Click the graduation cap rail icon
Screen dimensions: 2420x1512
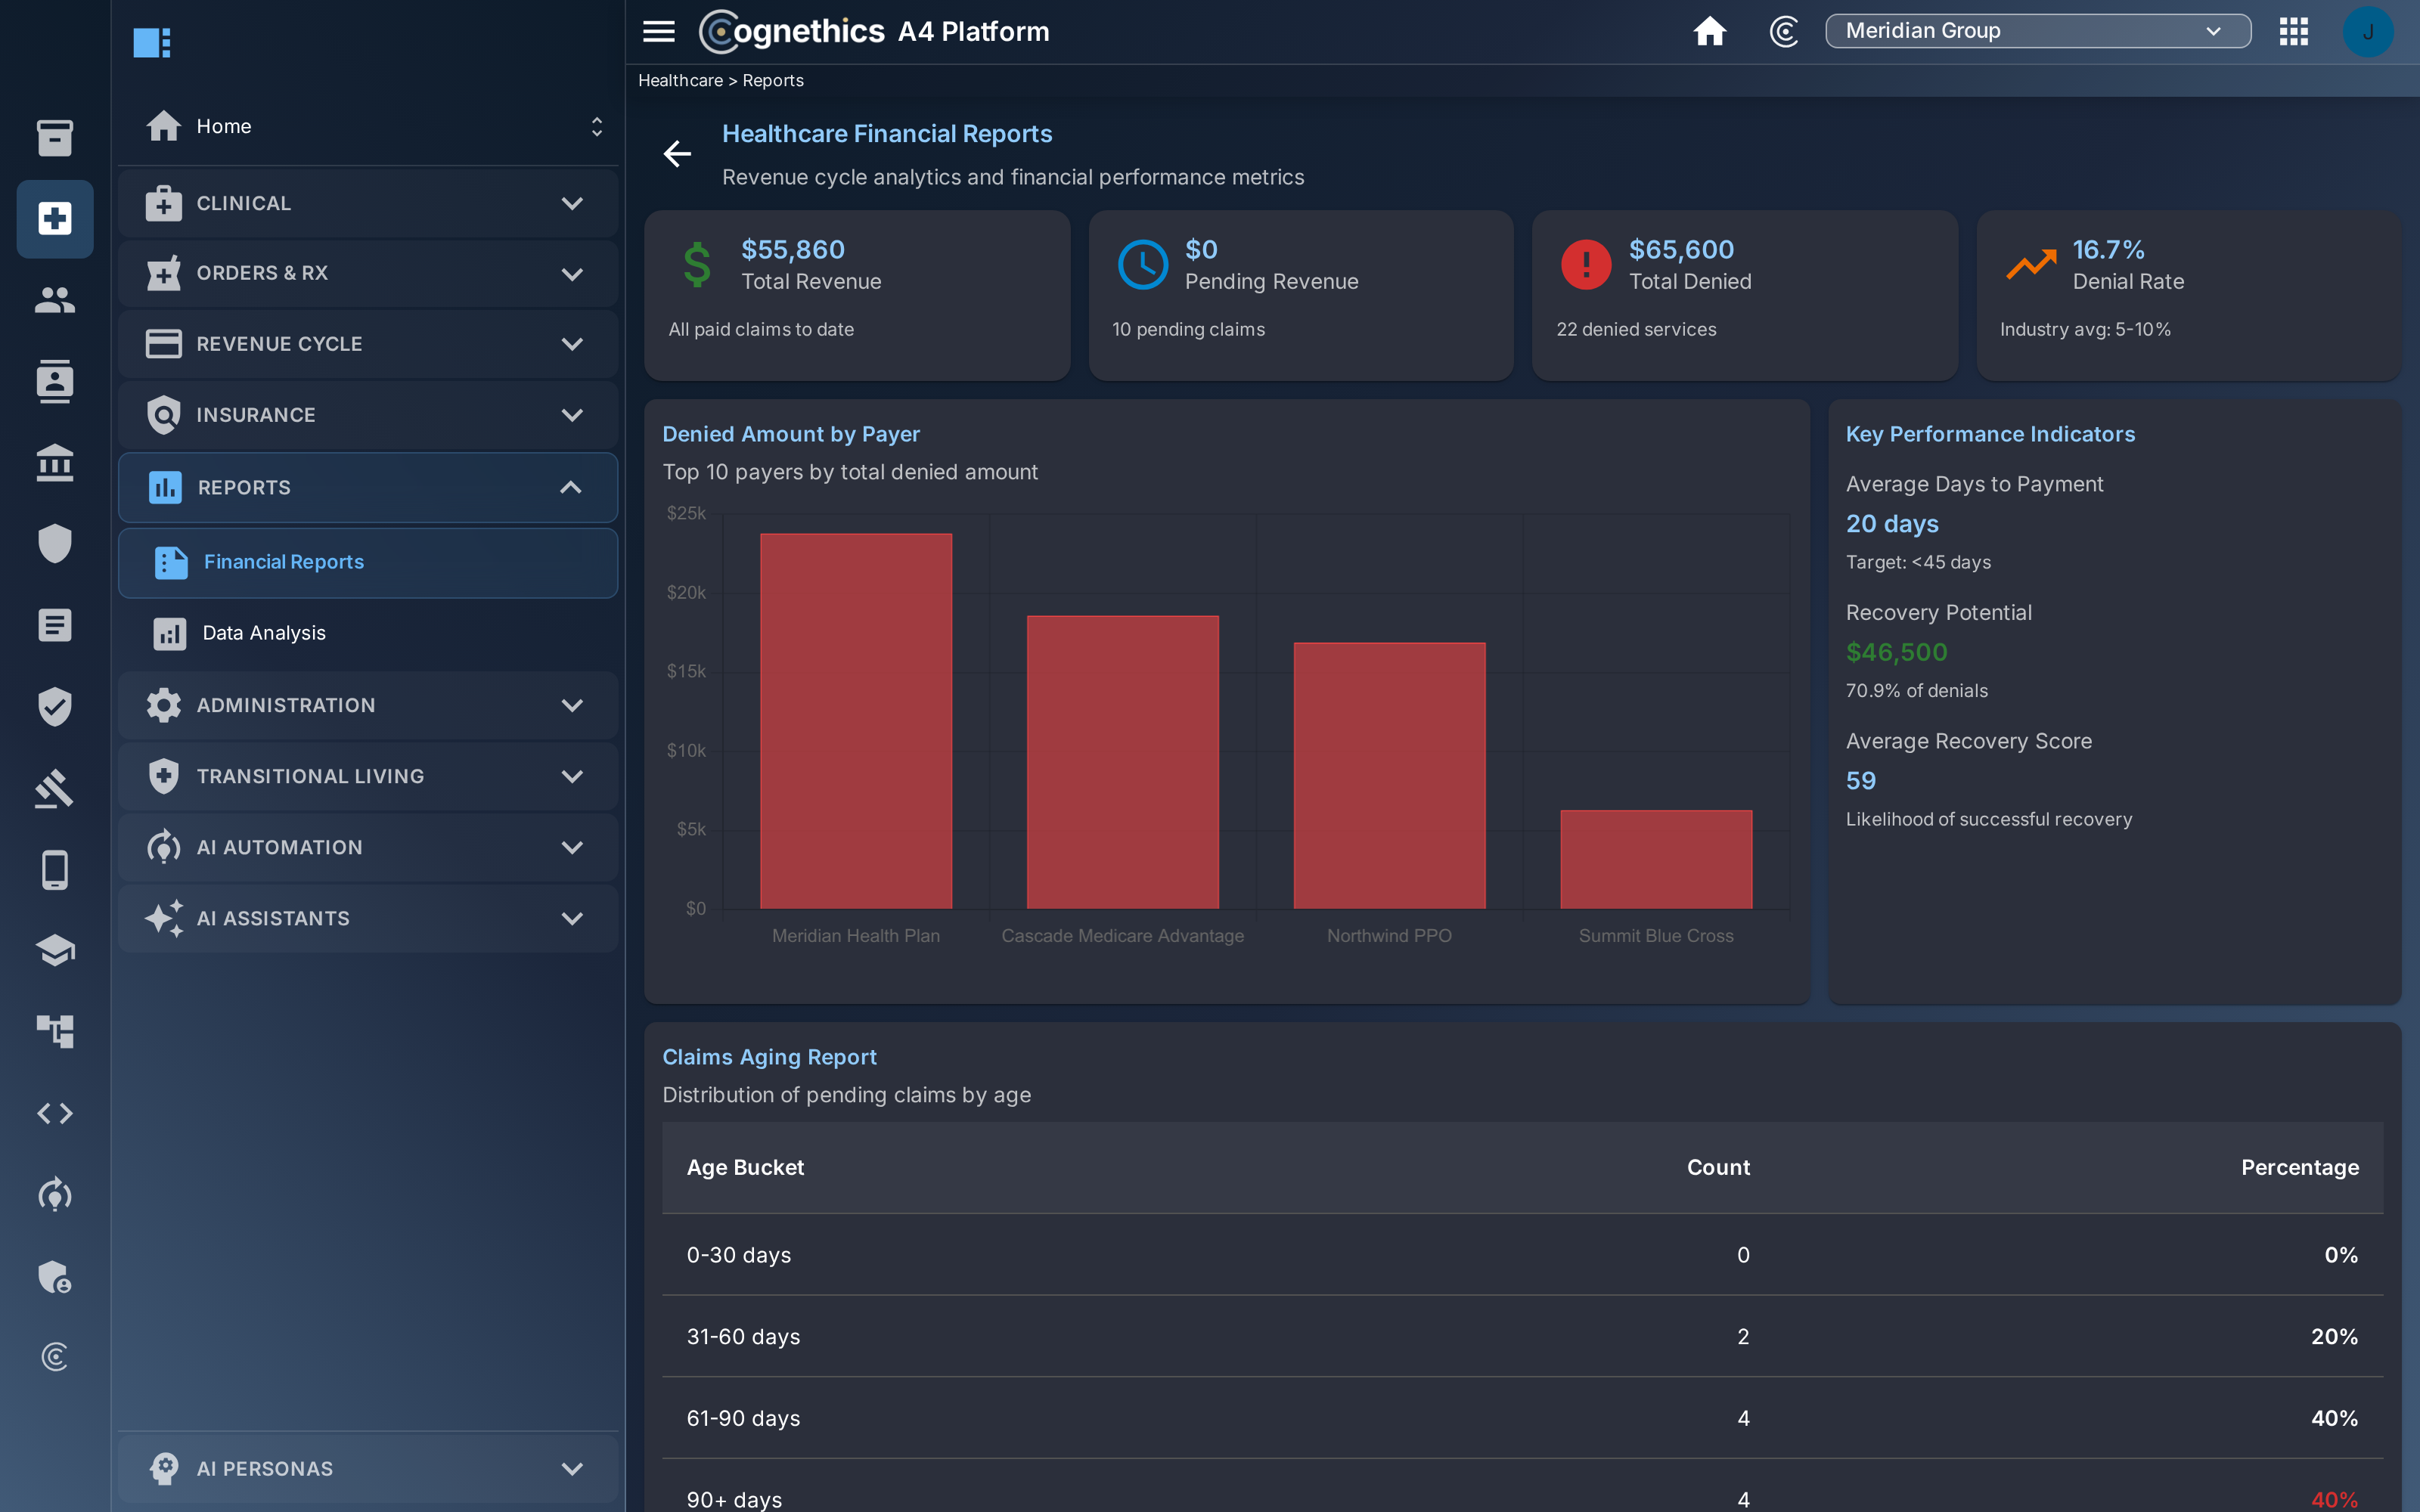(55, 950)
